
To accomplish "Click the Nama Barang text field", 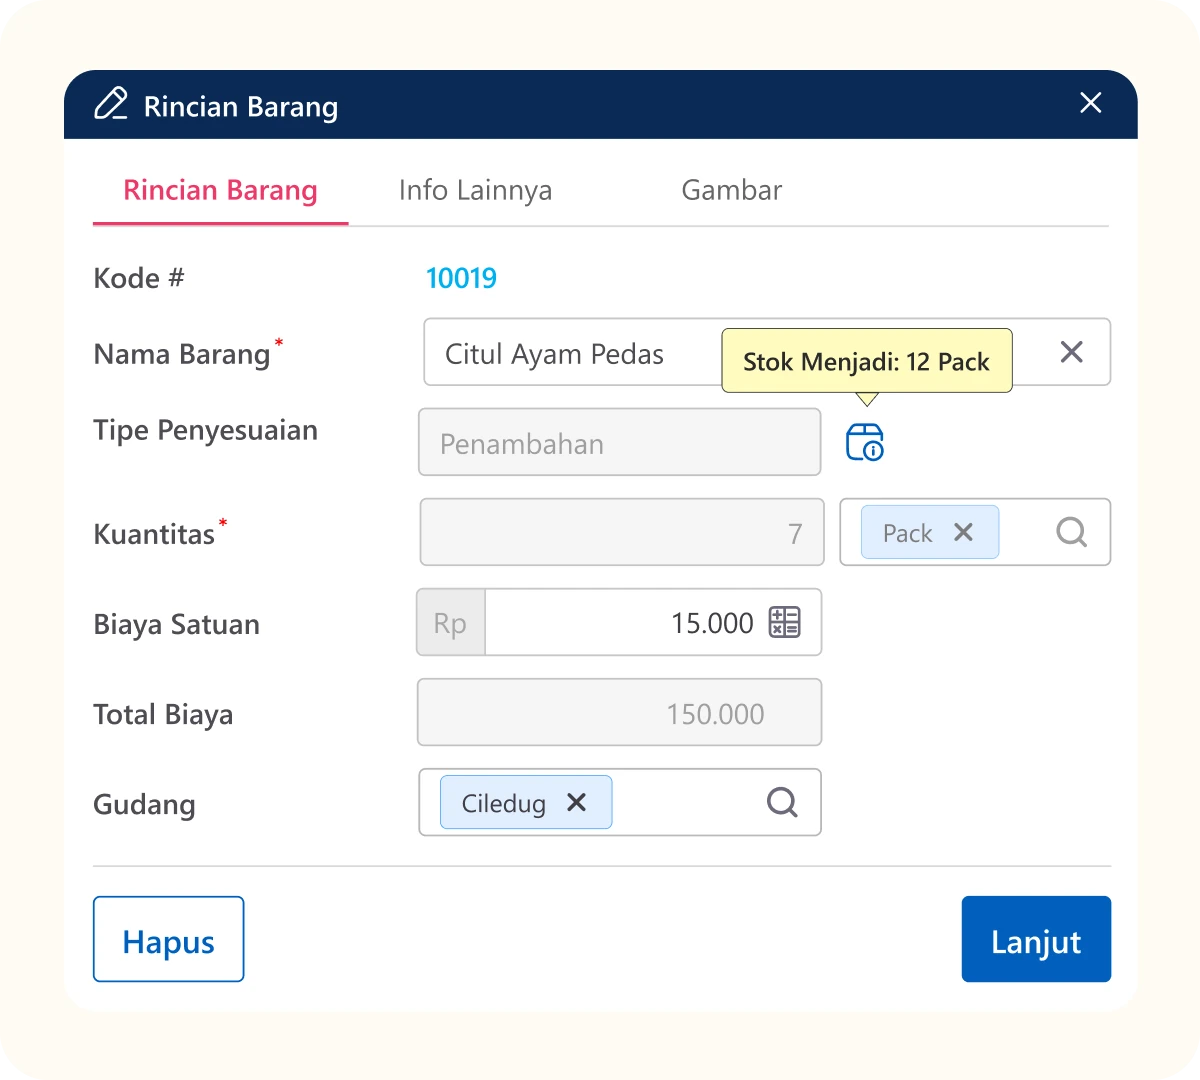I will (x=570, y=353).
